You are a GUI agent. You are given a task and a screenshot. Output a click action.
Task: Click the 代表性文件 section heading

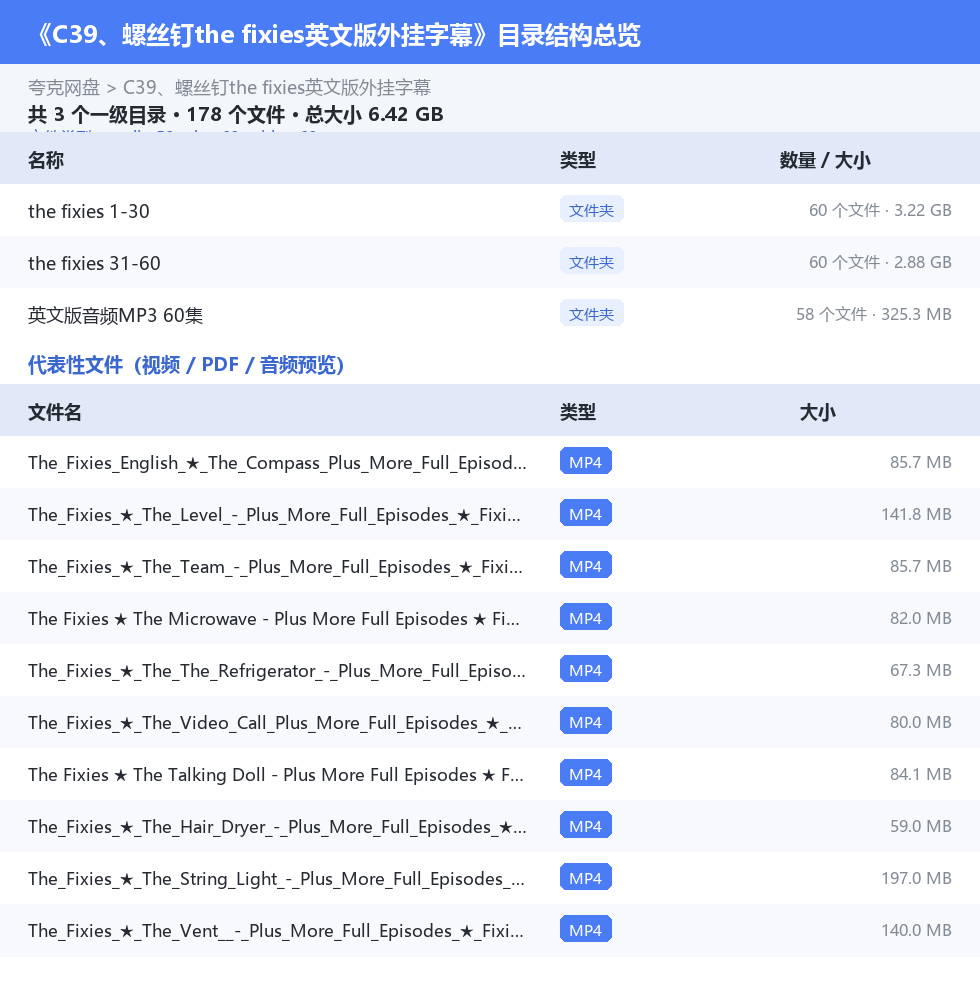click(x=186, y=365)
